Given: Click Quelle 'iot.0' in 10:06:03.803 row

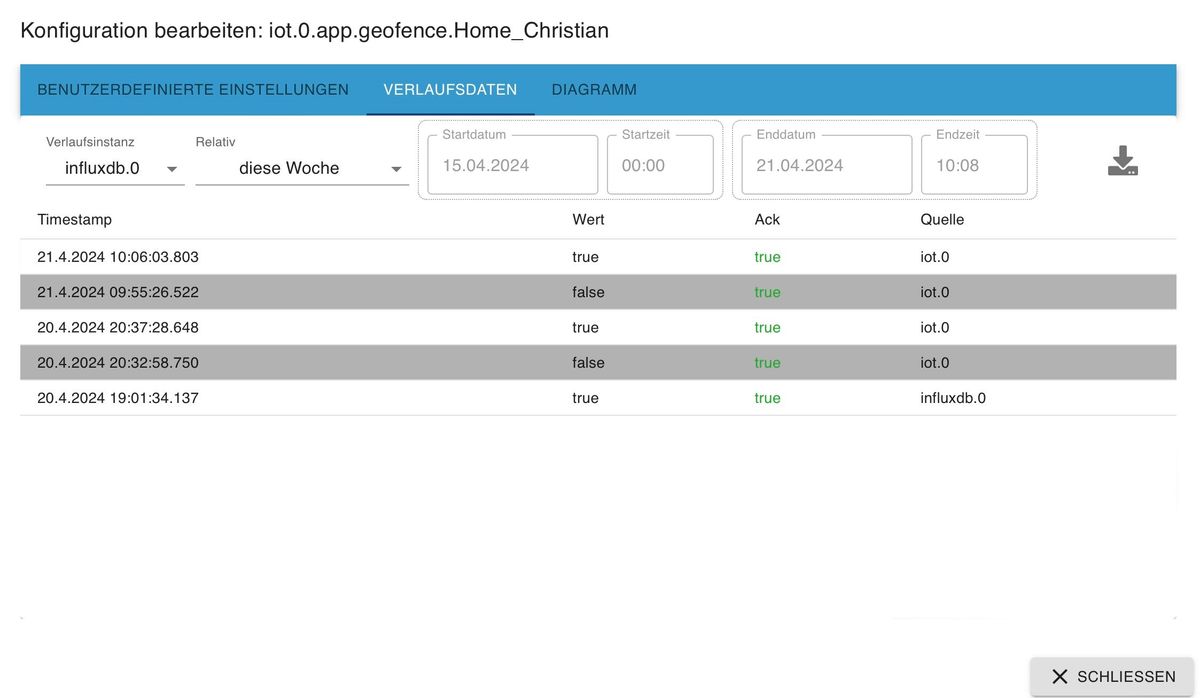Looking at the screenshot, I should point(935,257).
